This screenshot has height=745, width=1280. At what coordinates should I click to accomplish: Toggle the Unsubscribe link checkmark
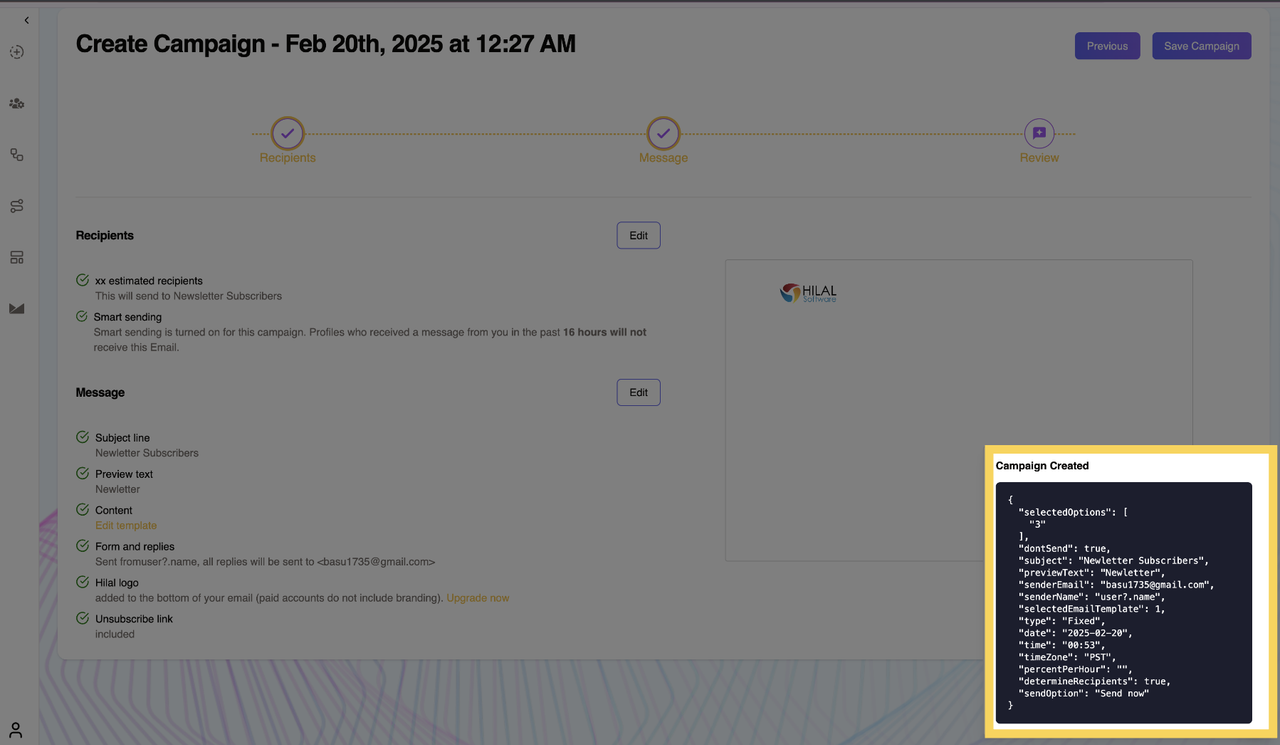(x=81, y=618)
